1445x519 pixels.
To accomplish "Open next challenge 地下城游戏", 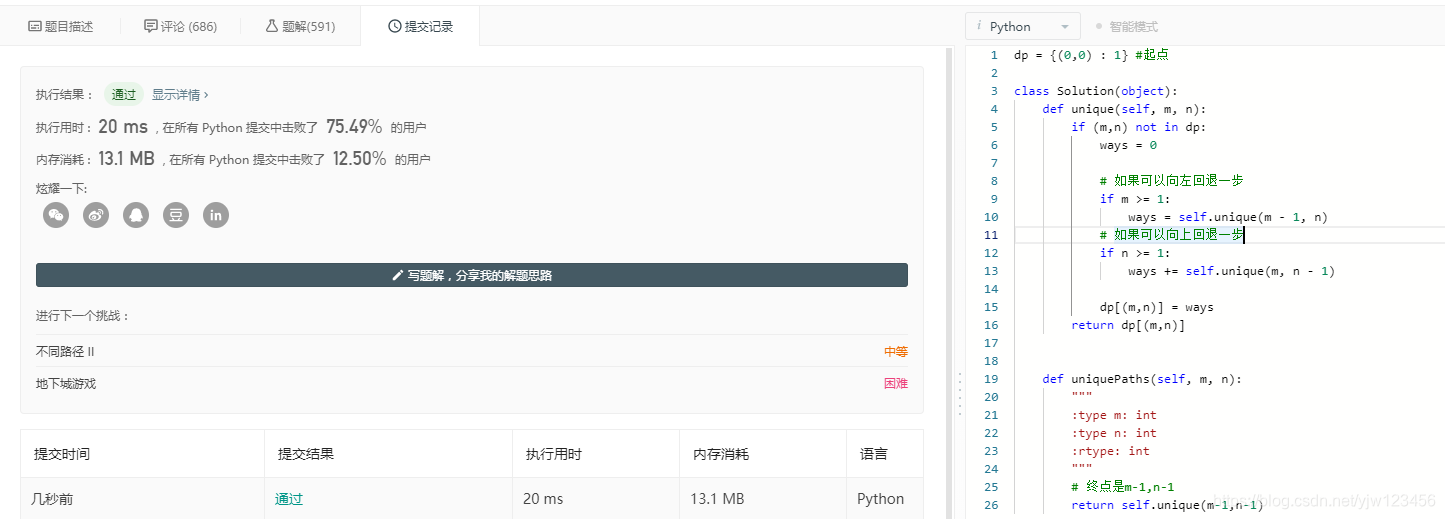I will tap(66, 384).
